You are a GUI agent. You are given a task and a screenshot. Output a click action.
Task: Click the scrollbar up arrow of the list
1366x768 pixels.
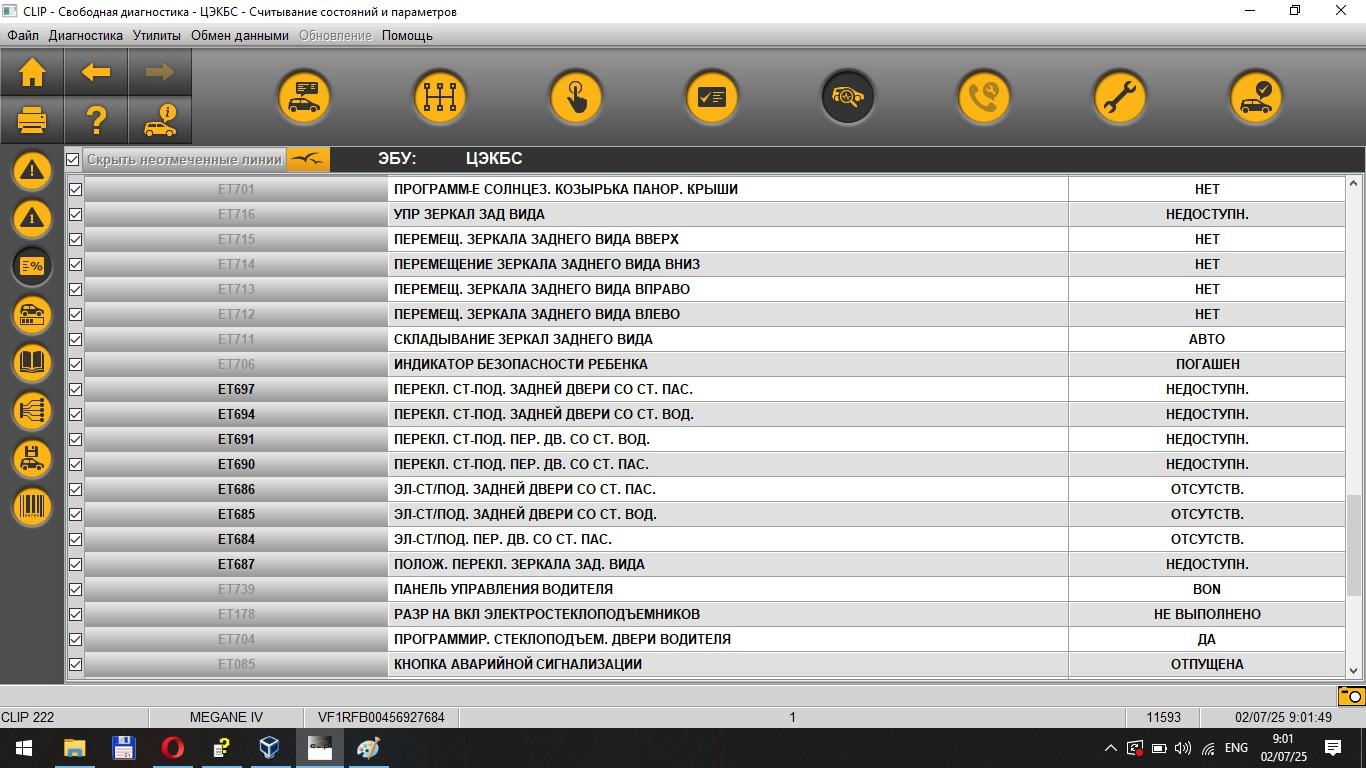click(1354, 184)
